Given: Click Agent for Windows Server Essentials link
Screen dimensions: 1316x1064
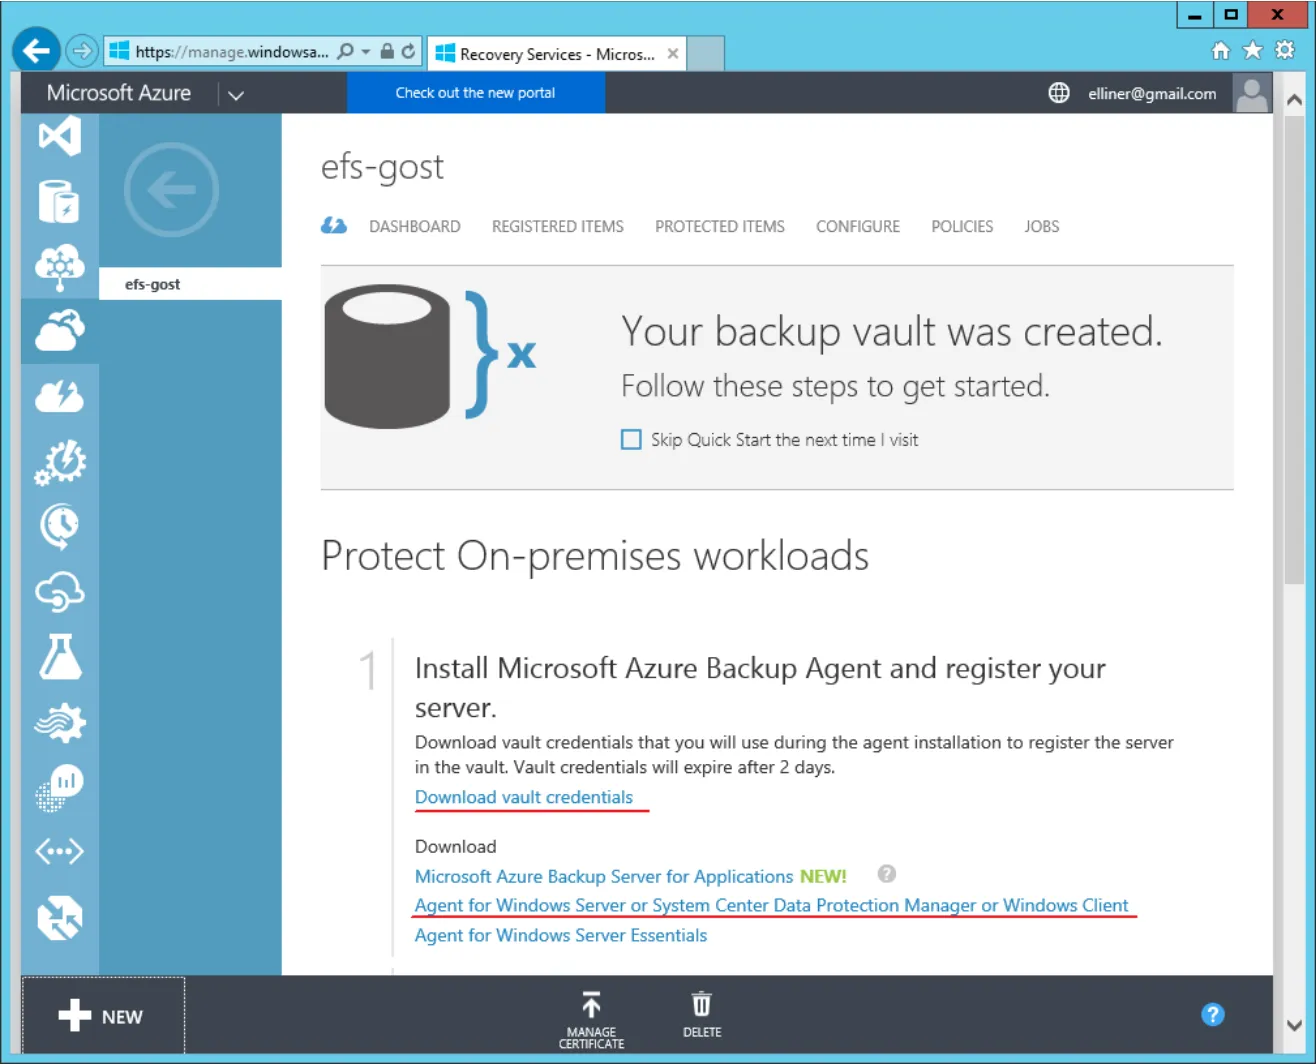Looking at the screenshot, I should click(561, 935).
